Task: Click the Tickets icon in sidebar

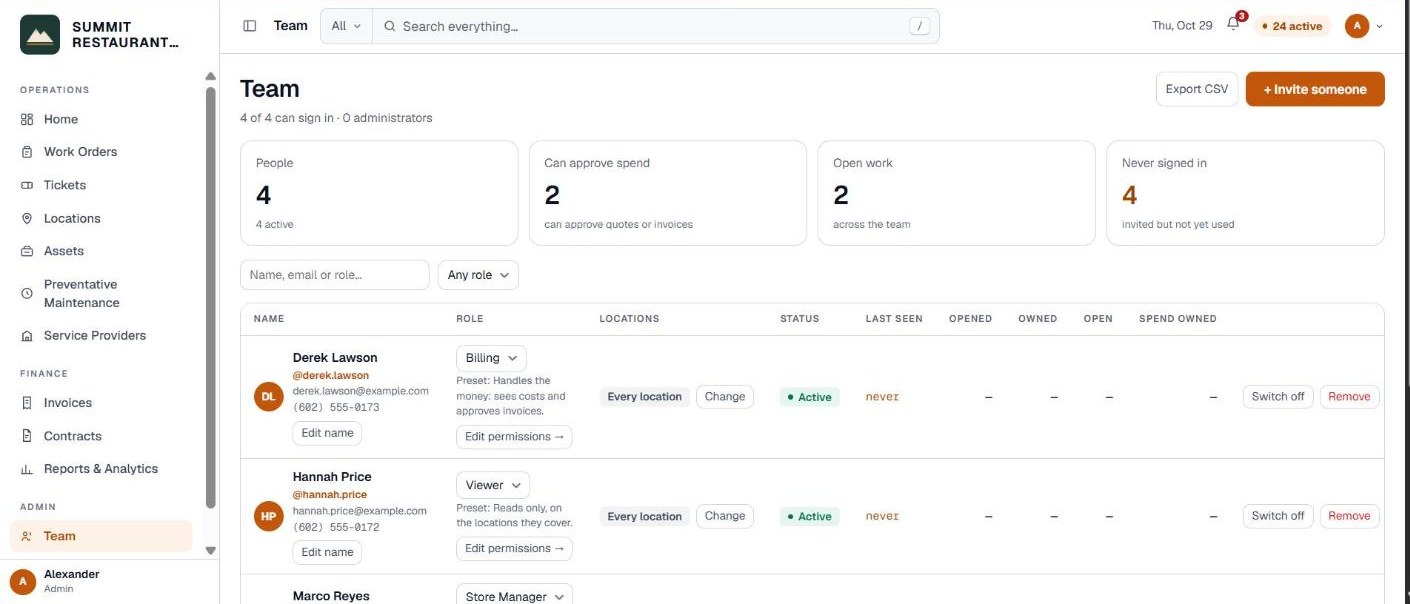Action: pyautogui.click(x=27, y=185)
